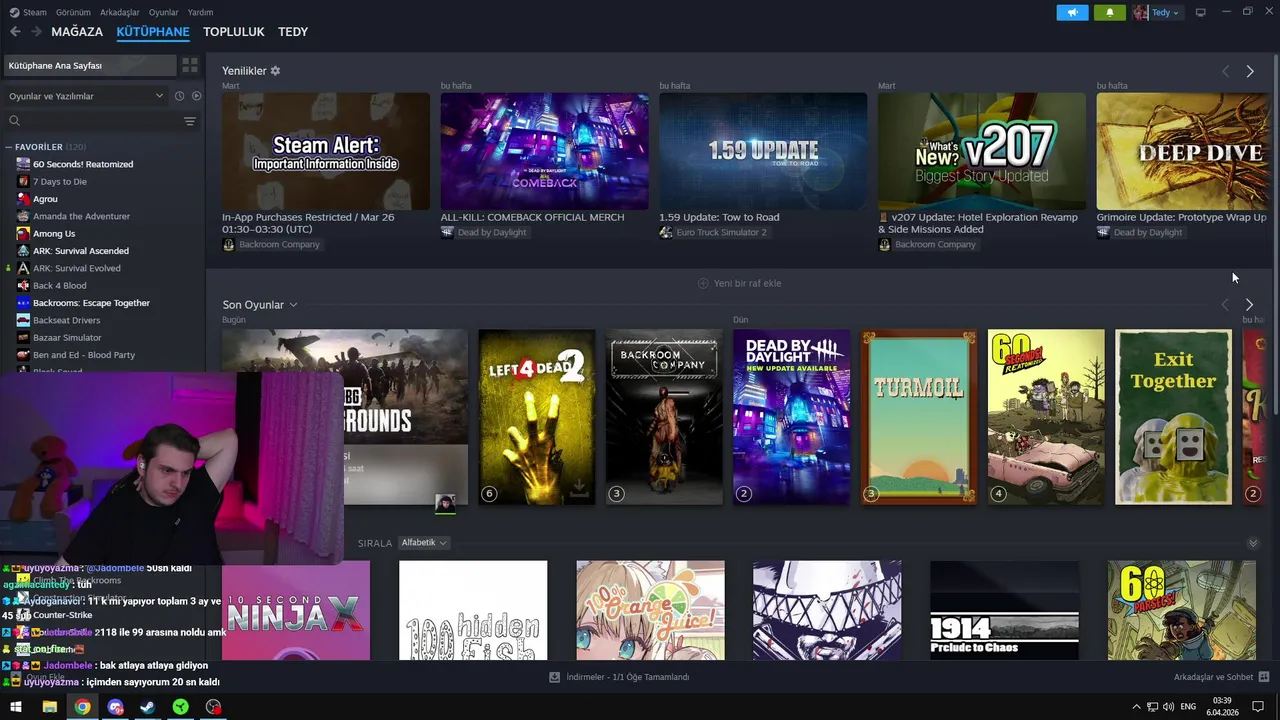Open the Oyunlar menu
This screenshot has width=1280, height=720.
(x=164, y=12)
